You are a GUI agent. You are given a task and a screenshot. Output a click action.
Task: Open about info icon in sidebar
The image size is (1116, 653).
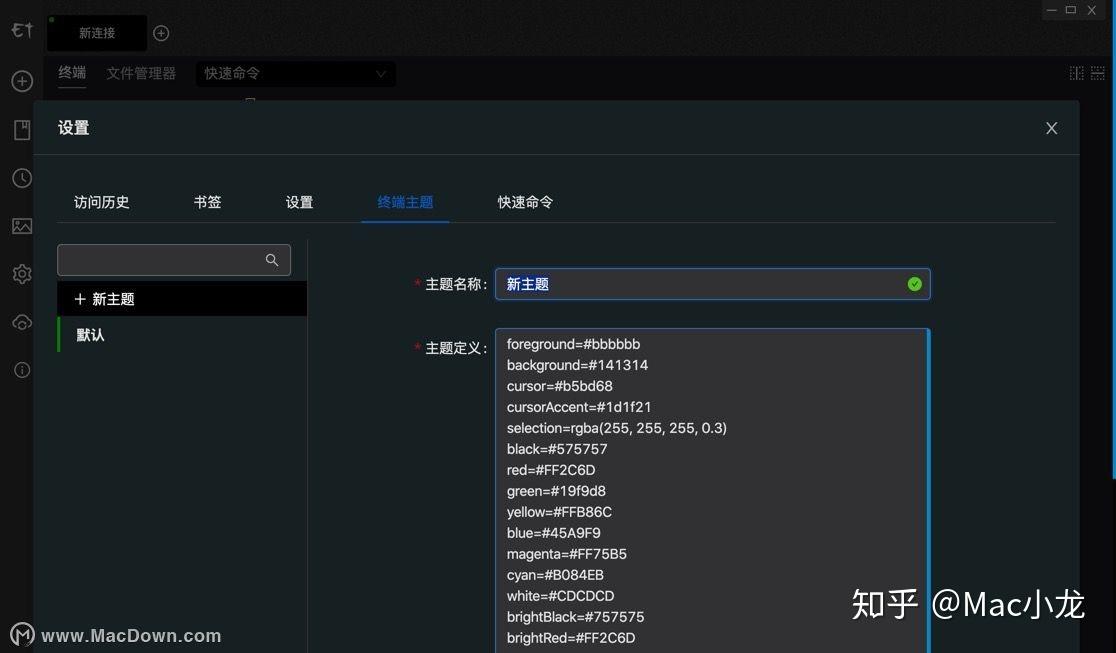pos(22,370)
